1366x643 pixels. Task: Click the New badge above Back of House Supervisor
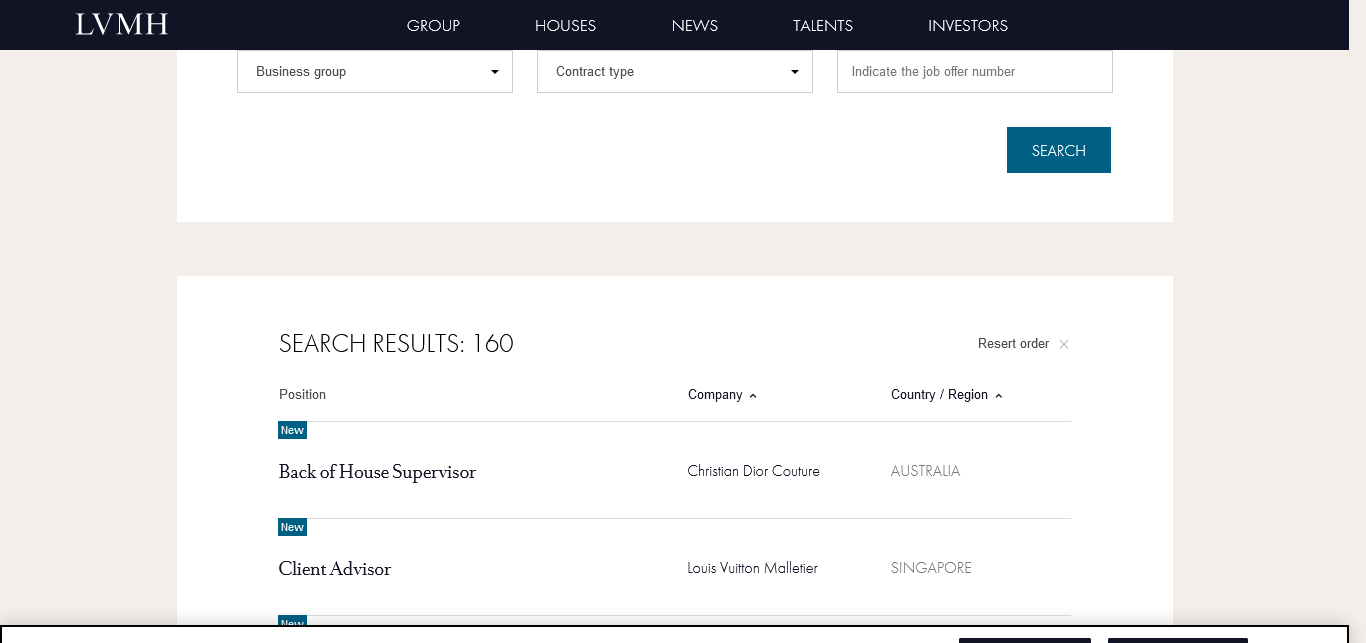tap(292, 430)
